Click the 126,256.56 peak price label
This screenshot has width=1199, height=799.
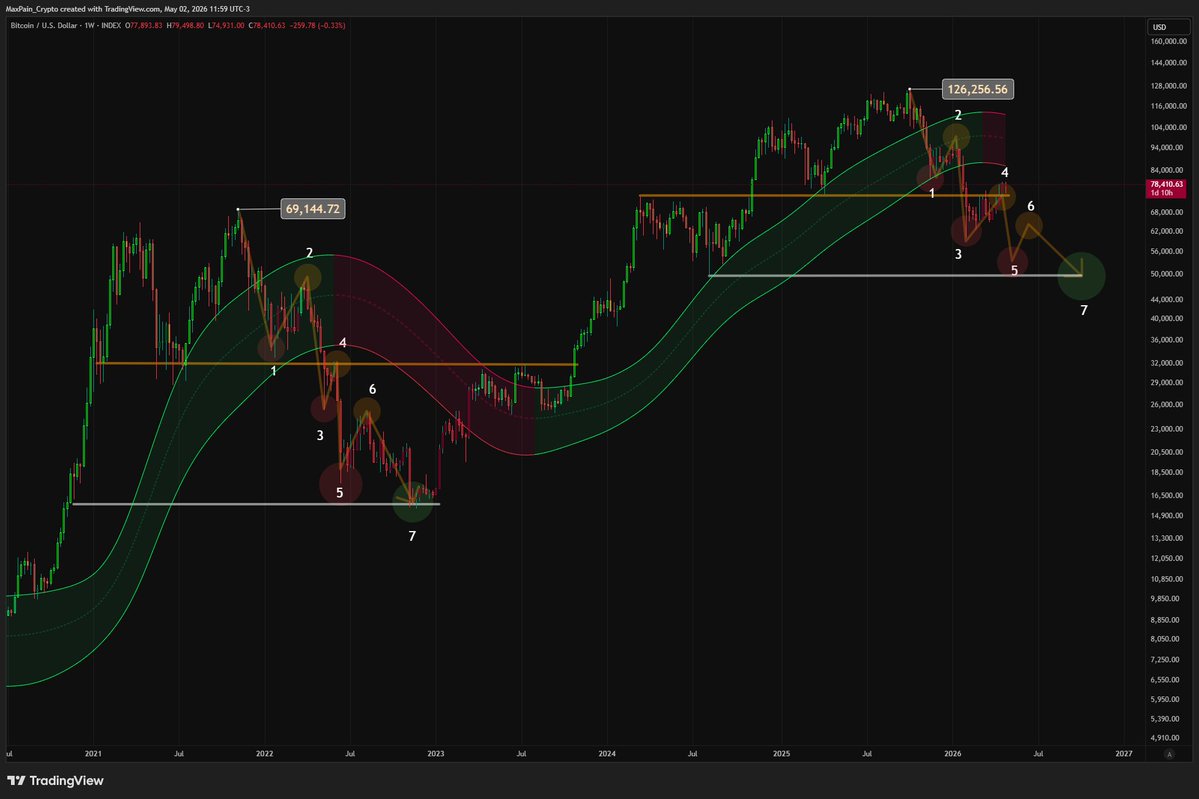coord(977,89)
